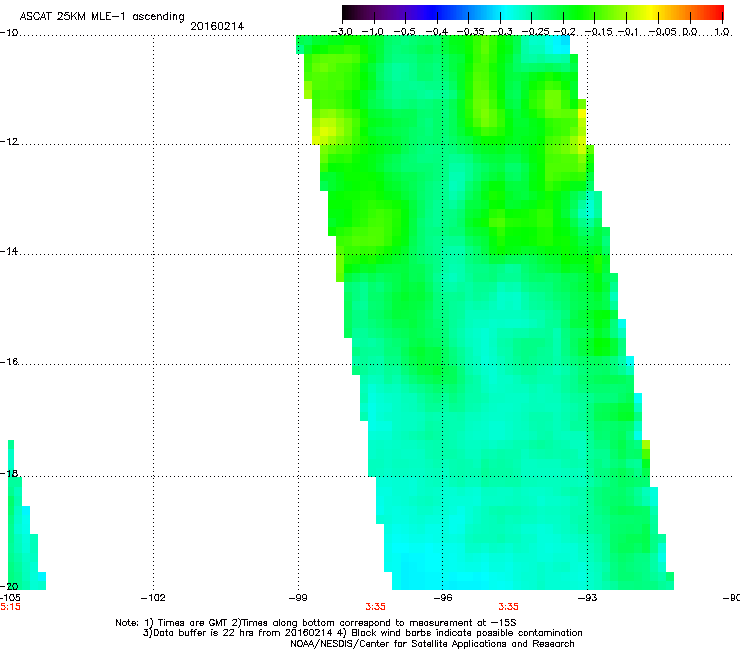Viewport: 740px width, 650px height.
Task: Click the 'NOAA/NESDIS/Center for Satellite Applications and Research' credit
Action: (432, 644)
